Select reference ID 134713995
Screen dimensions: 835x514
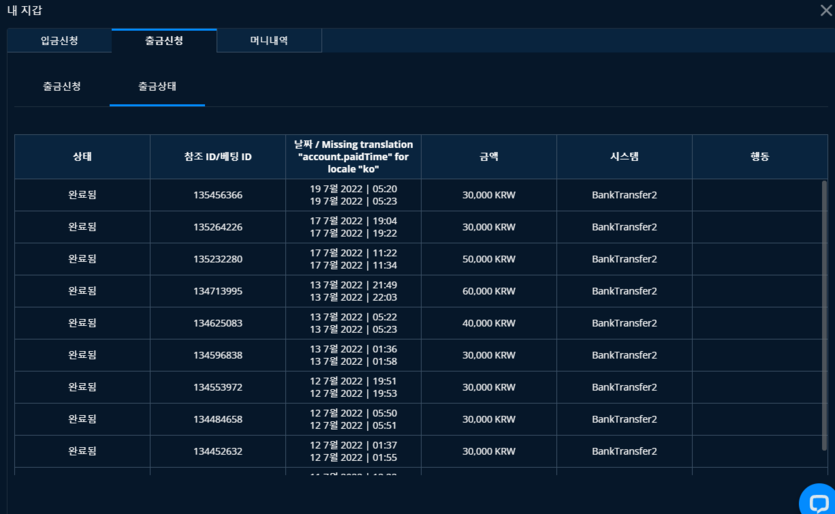[218, 291]
